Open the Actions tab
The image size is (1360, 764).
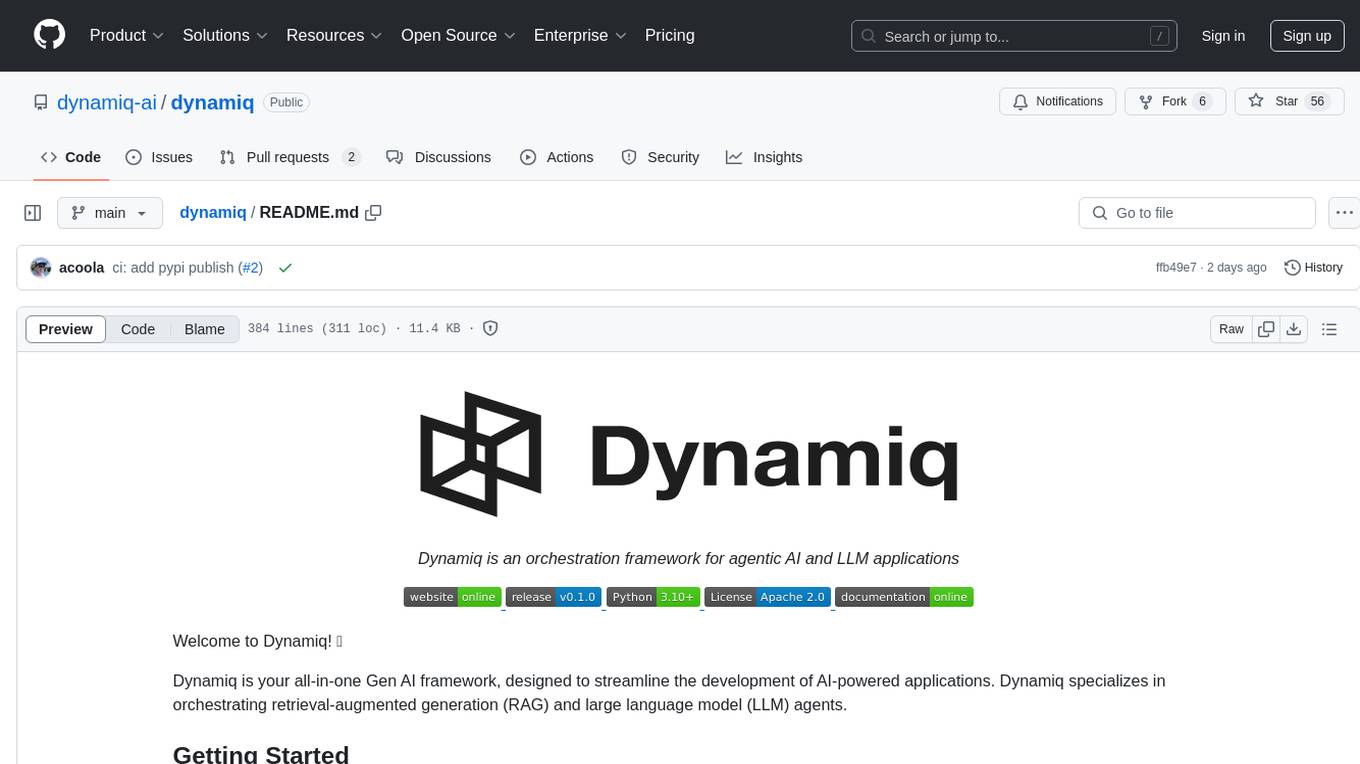pyautogui.click(x=557, y=157)
